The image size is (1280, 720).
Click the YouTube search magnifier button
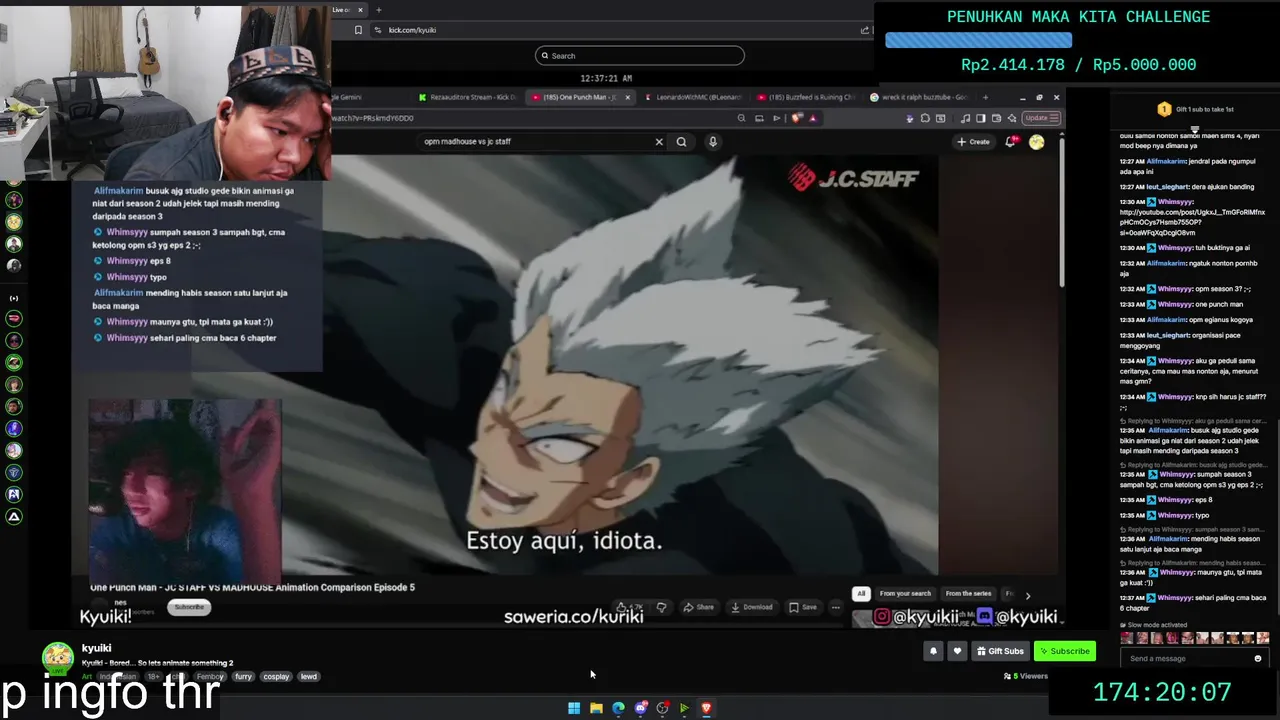click(682, 142)
